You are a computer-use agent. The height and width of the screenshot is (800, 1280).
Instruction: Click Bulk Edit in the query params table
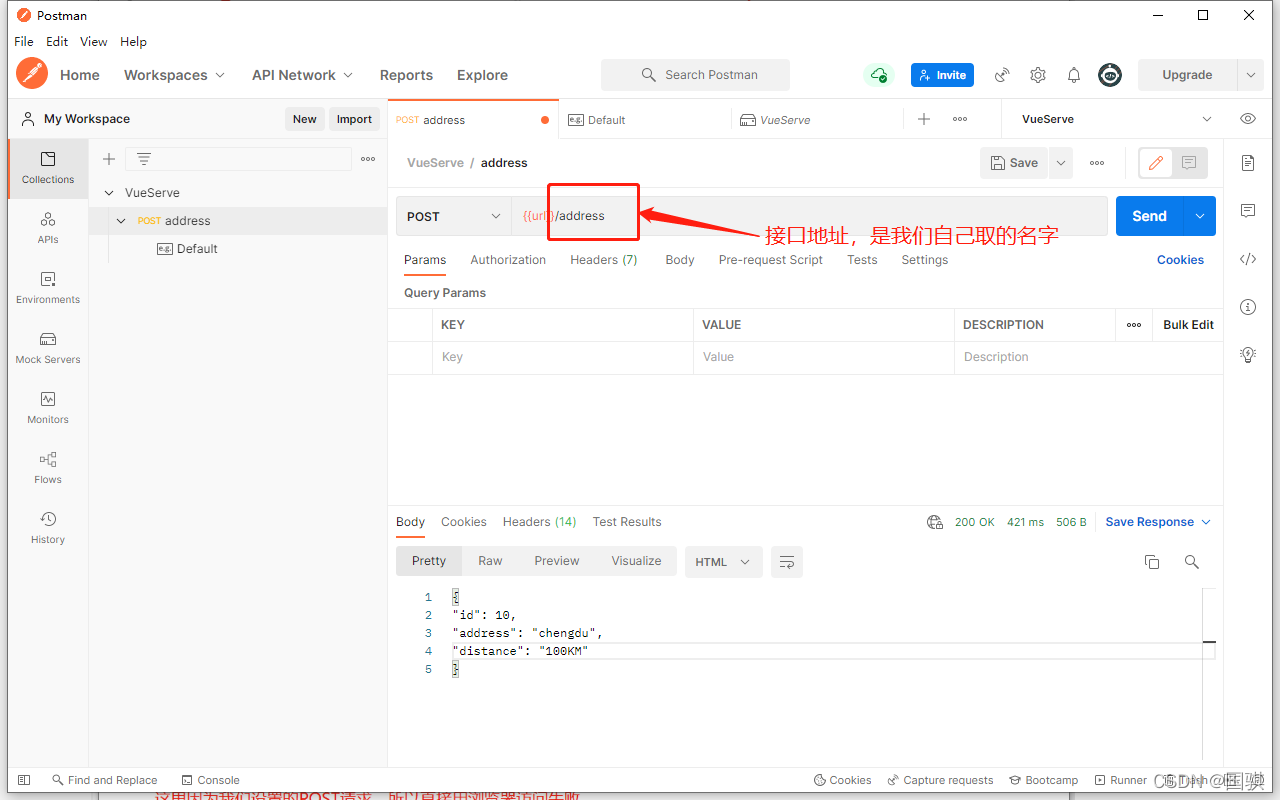click(x=1188, y=325)
